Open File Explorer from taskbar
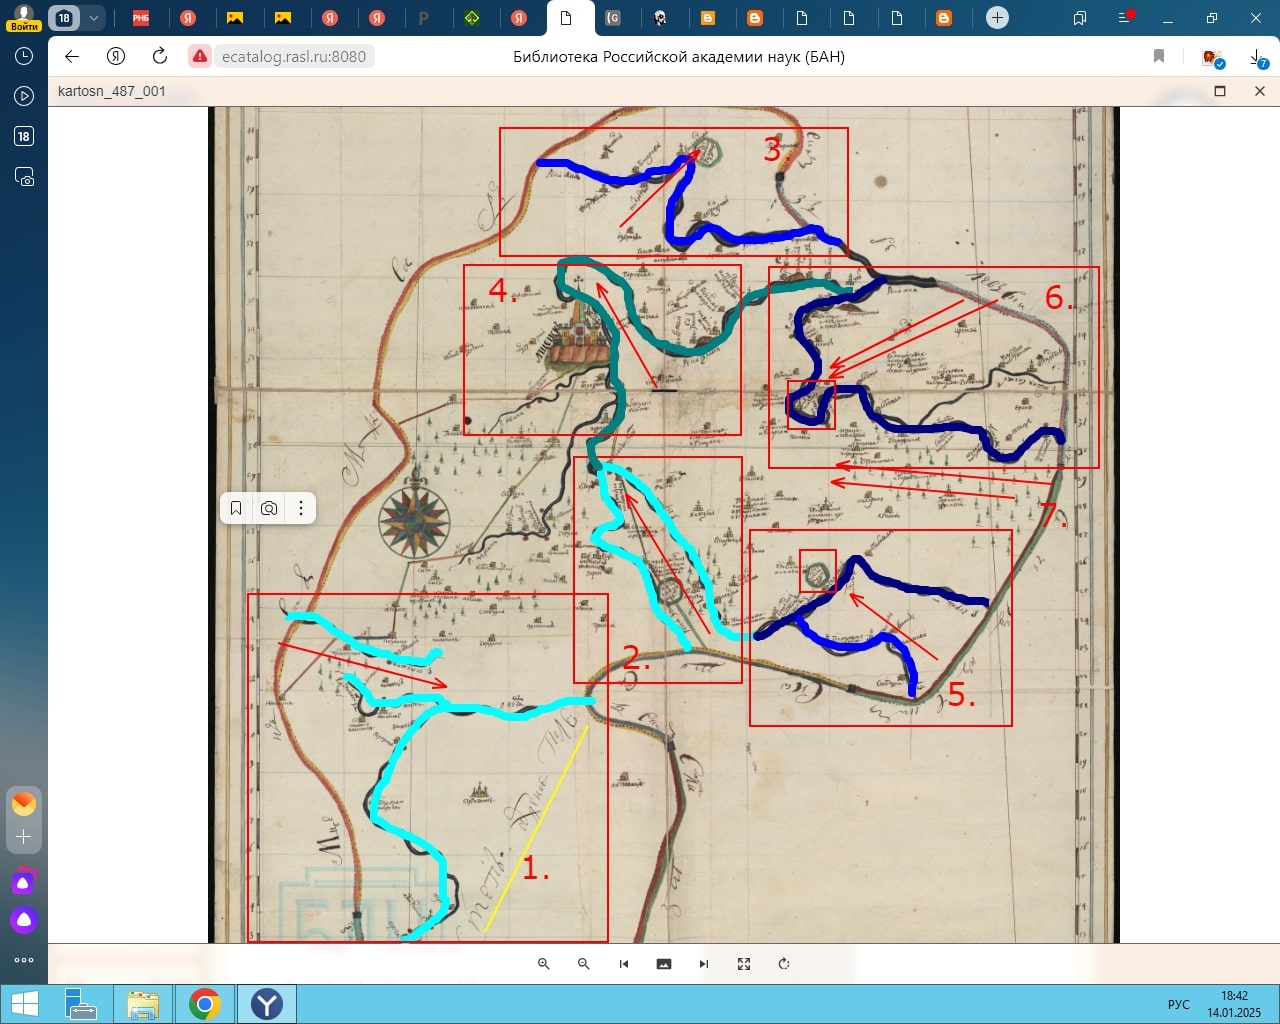Viewport: 1280px width, 1024px height. click(x=143, y=1004)
